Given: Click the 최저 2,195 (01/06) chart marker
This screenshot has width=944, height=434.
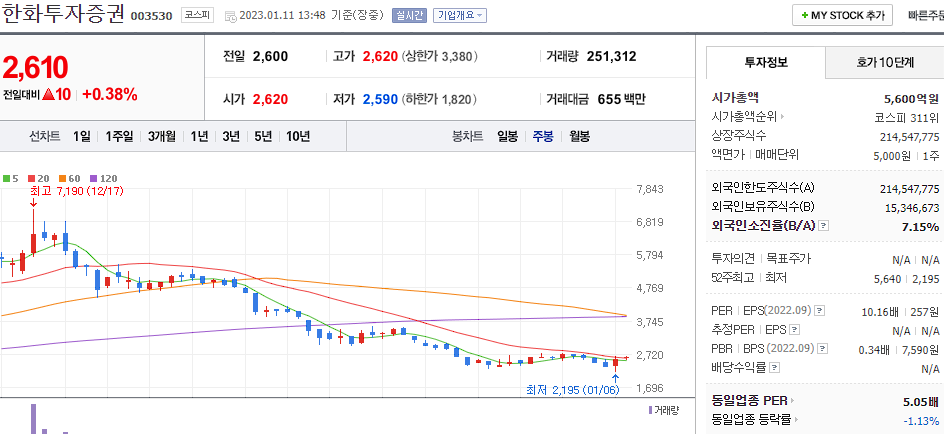Looking at the screenshot, I should click(x=573, y=390).
